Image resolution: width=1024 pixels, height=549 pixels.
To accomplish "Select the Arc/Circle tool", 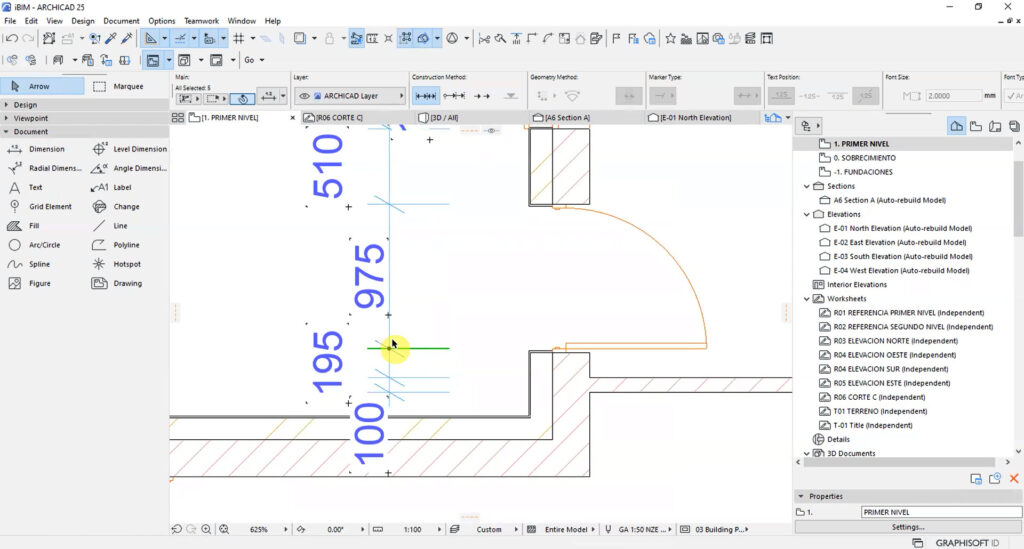I will pyautogui.click(x=35, y=245).
